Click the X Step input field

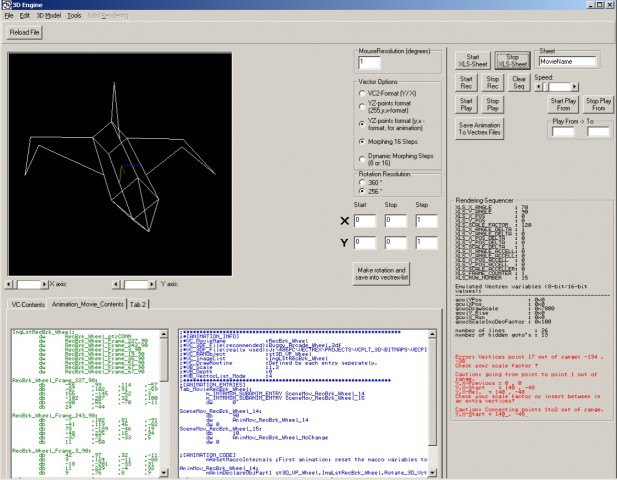(x=427, y=221)
